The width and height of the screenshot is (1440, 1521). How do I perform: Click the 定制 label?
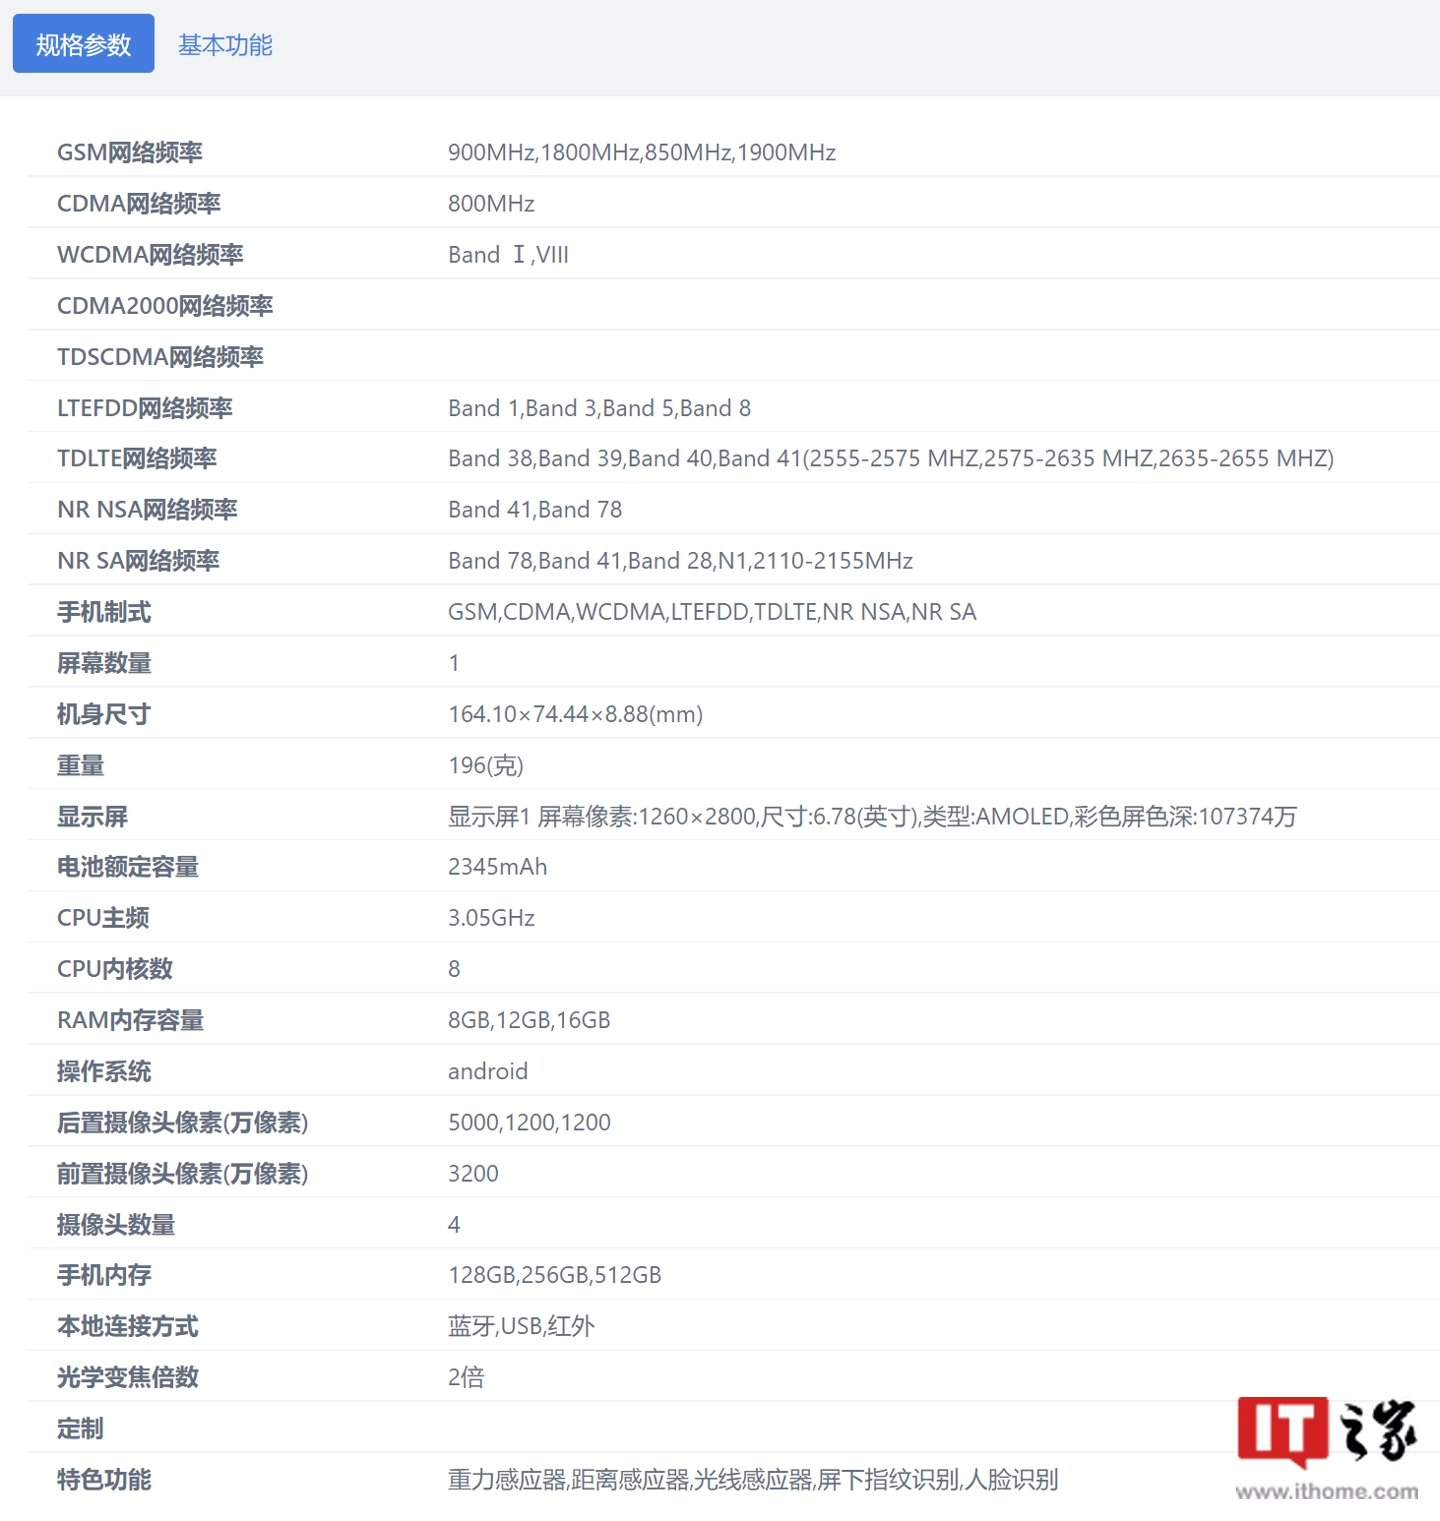[x=80, y=1428]
